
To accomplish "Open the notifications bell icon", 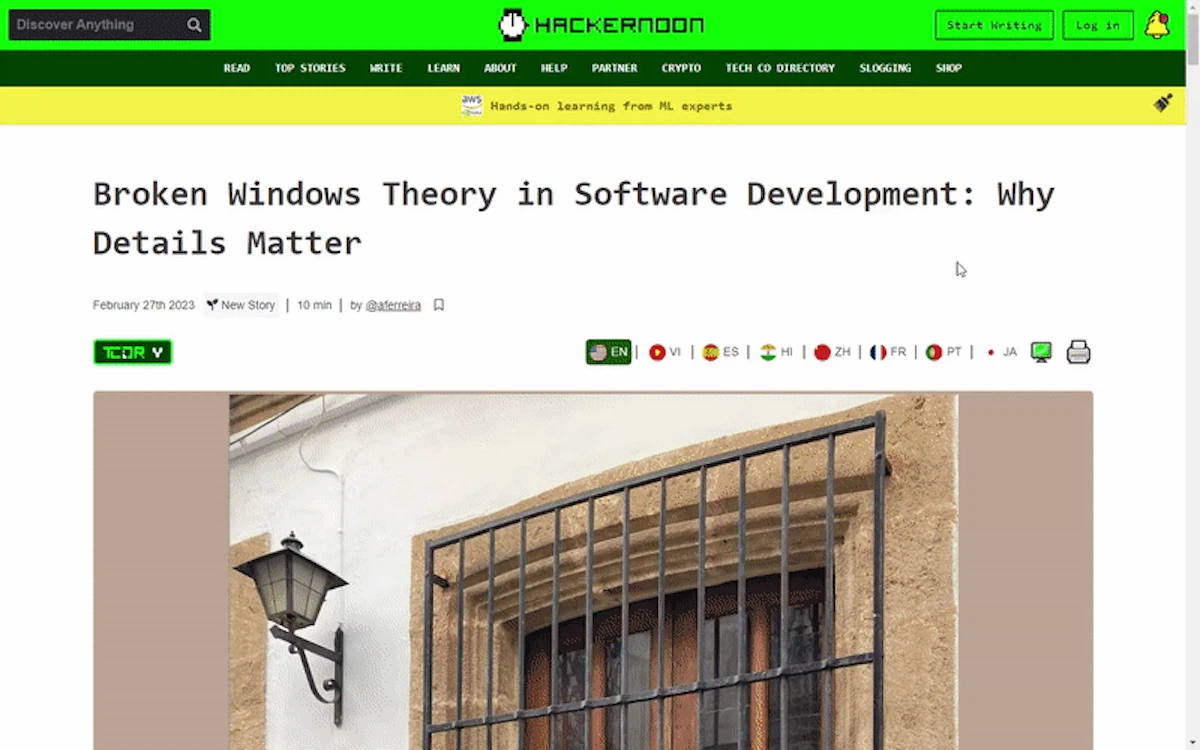I will point(1157,25).
